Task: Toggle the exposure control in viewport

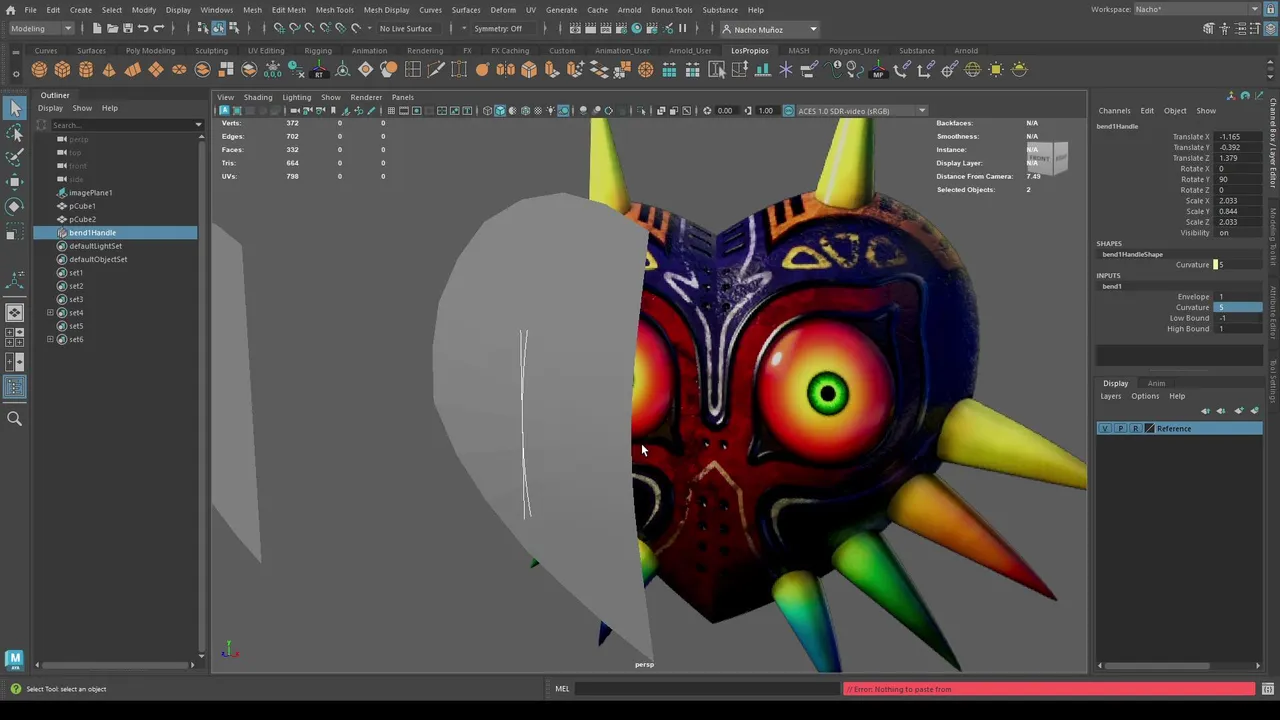Action: (x=708, y=111)
